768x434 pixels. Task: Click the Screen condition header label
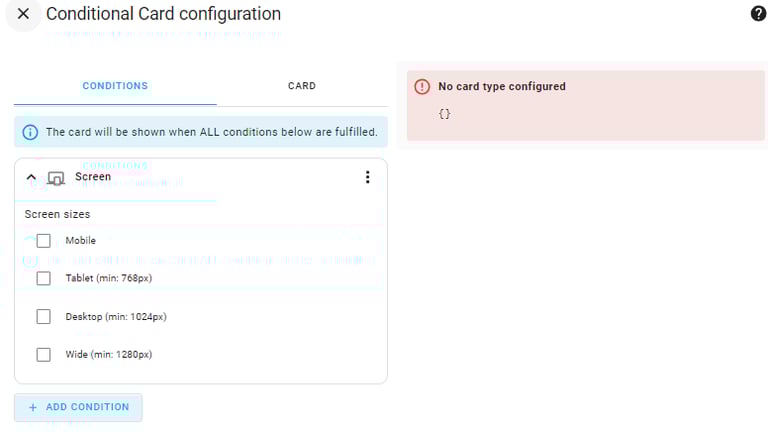[x=93, y=177]
